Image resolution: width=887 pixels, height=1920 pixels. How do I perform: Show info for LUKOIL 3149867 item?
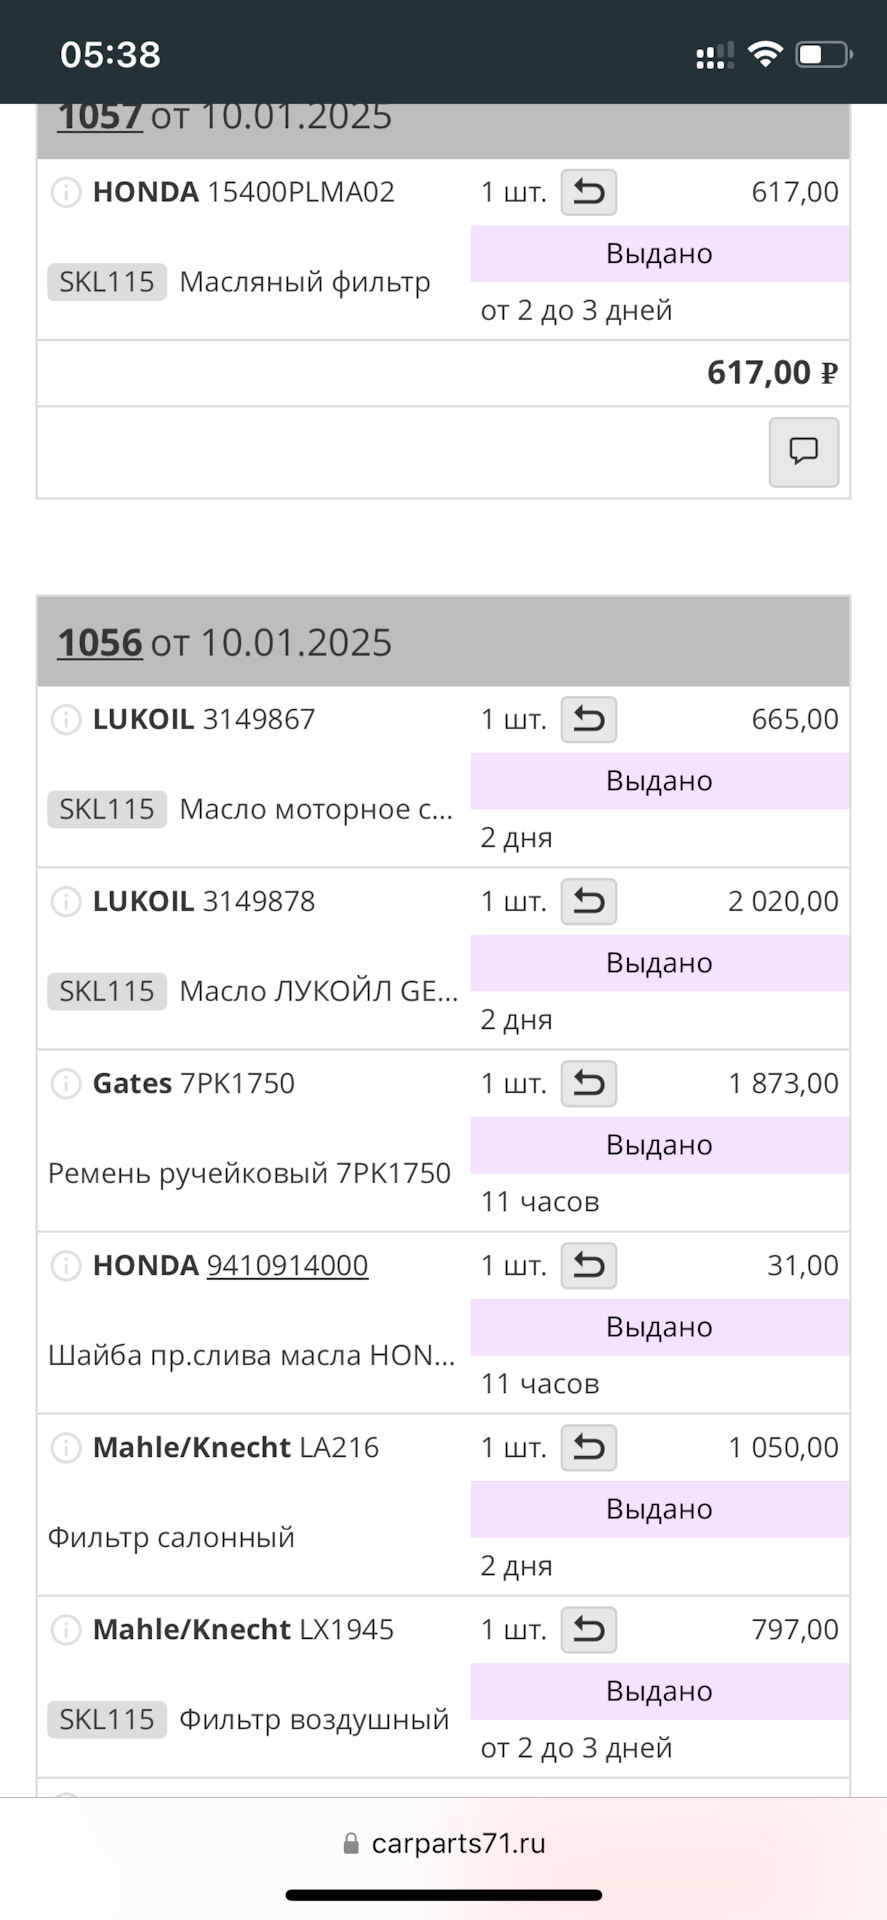[66, 719]
